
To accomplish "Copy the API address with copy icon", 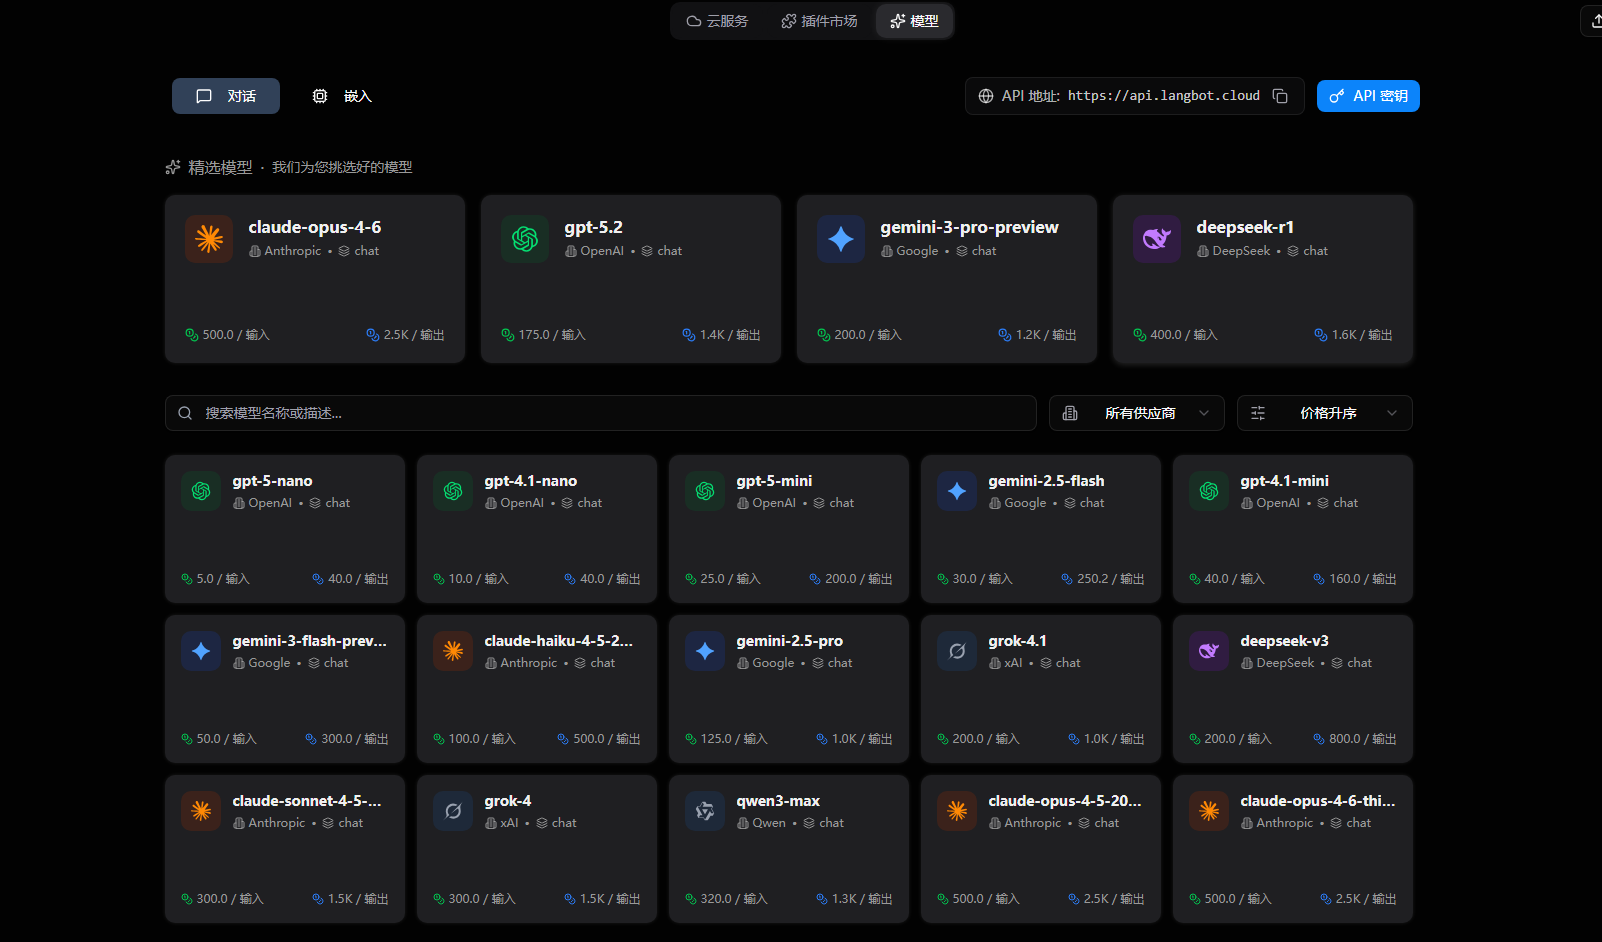I will 1280,96.
